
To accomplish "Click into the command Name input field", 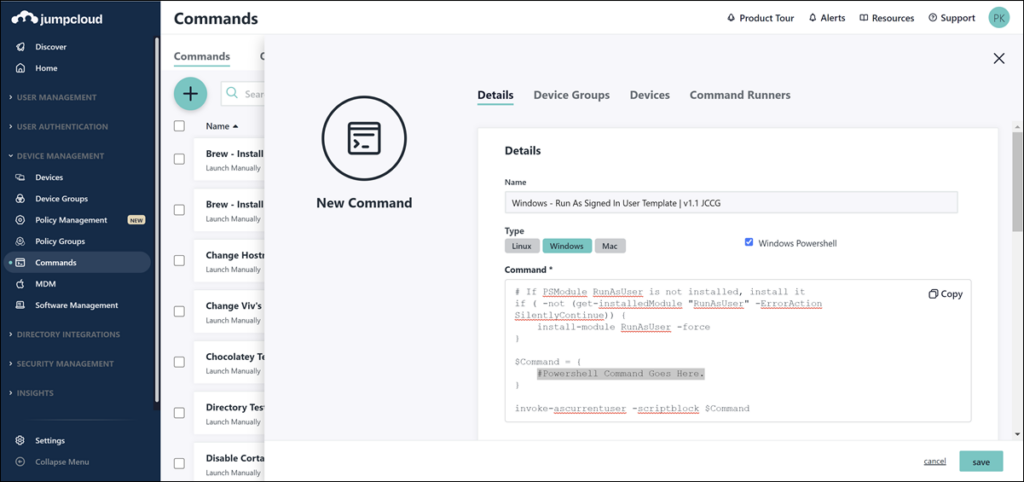I will (x=730, y=203).
